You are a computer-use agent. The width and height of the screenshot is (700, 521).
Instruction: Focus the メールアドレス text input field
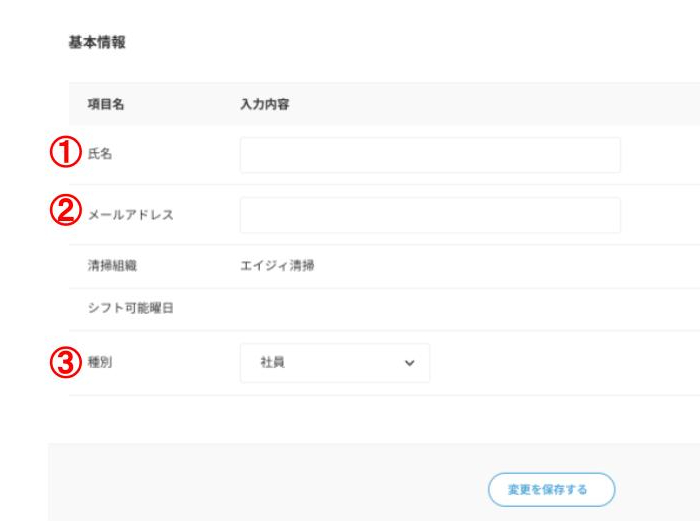click(430, 215)
